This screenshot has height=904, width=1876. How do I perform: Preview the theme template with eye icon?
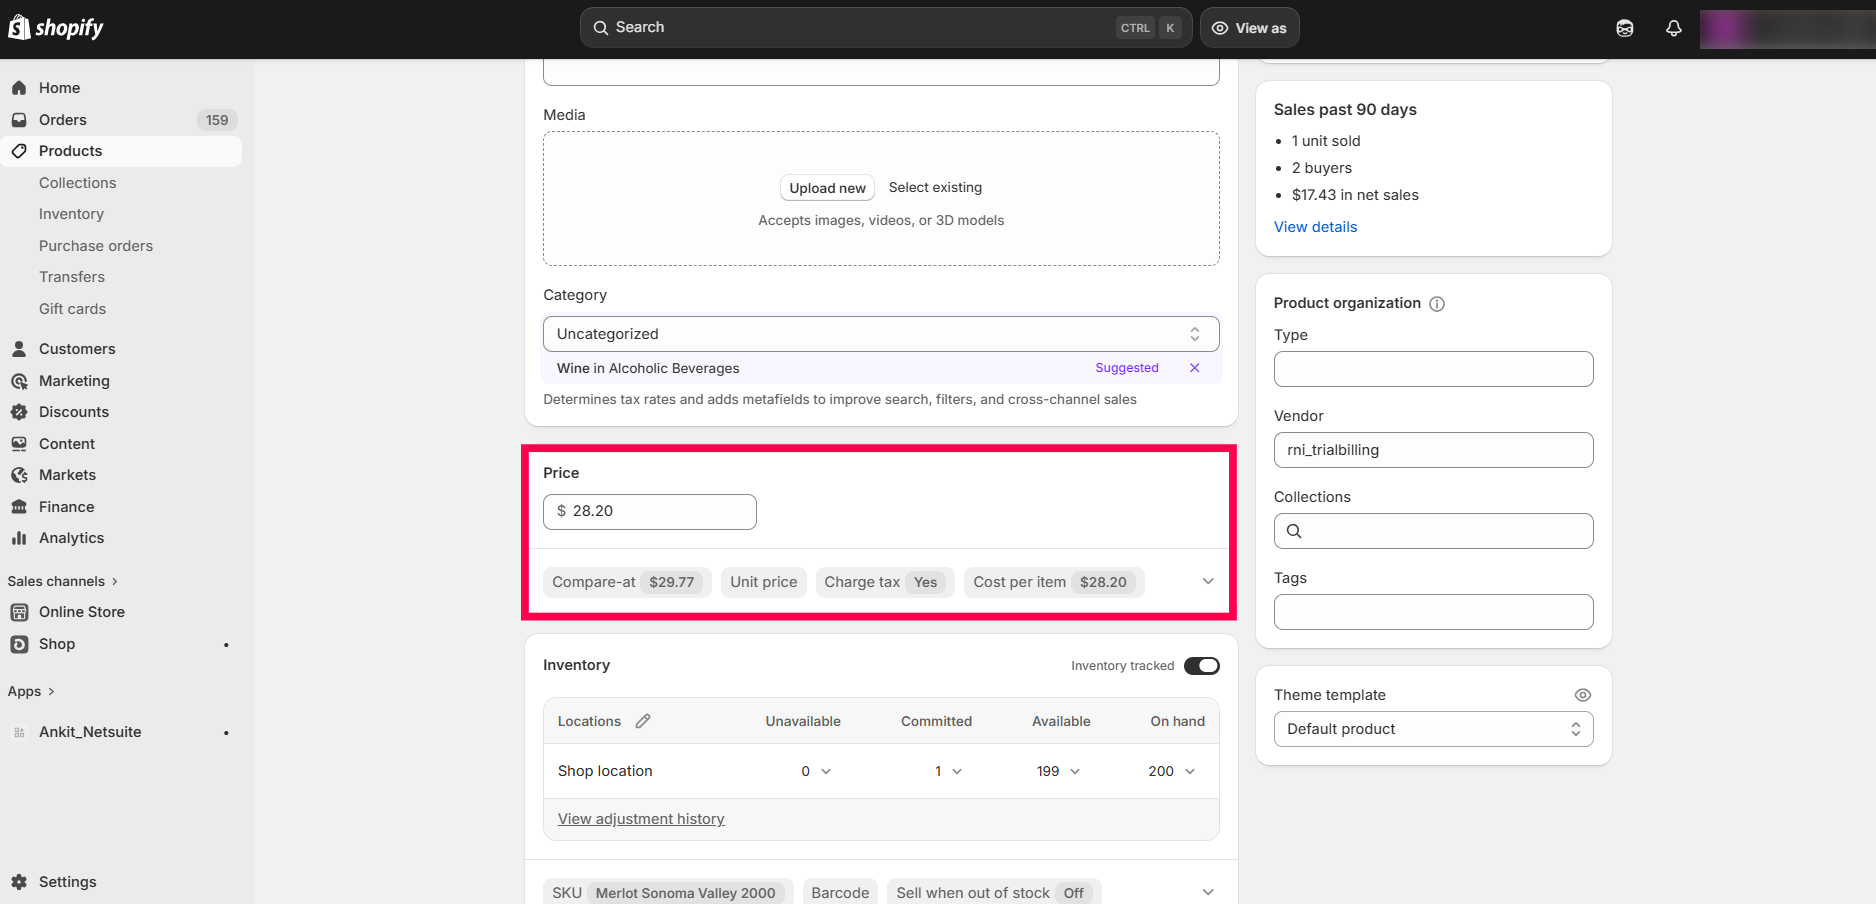(x=1582, y=695)
